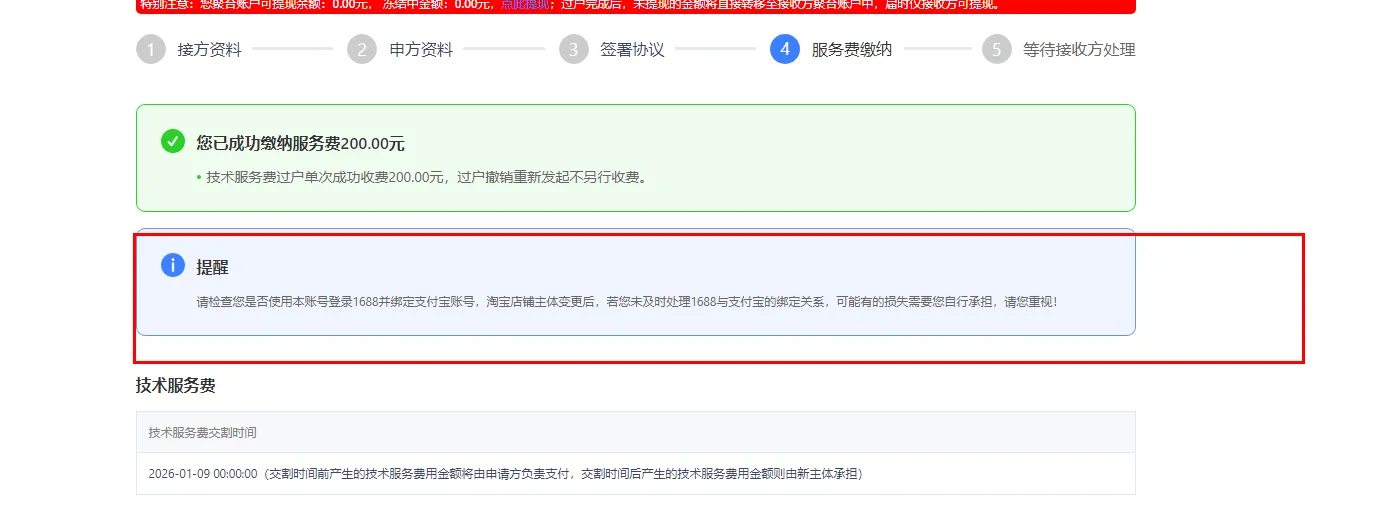Click the reminder text about 1688 and 支付宝 binding
The height and width of the screenshot is (516, 1373).
pyautogui.click(x=627, y=301)
